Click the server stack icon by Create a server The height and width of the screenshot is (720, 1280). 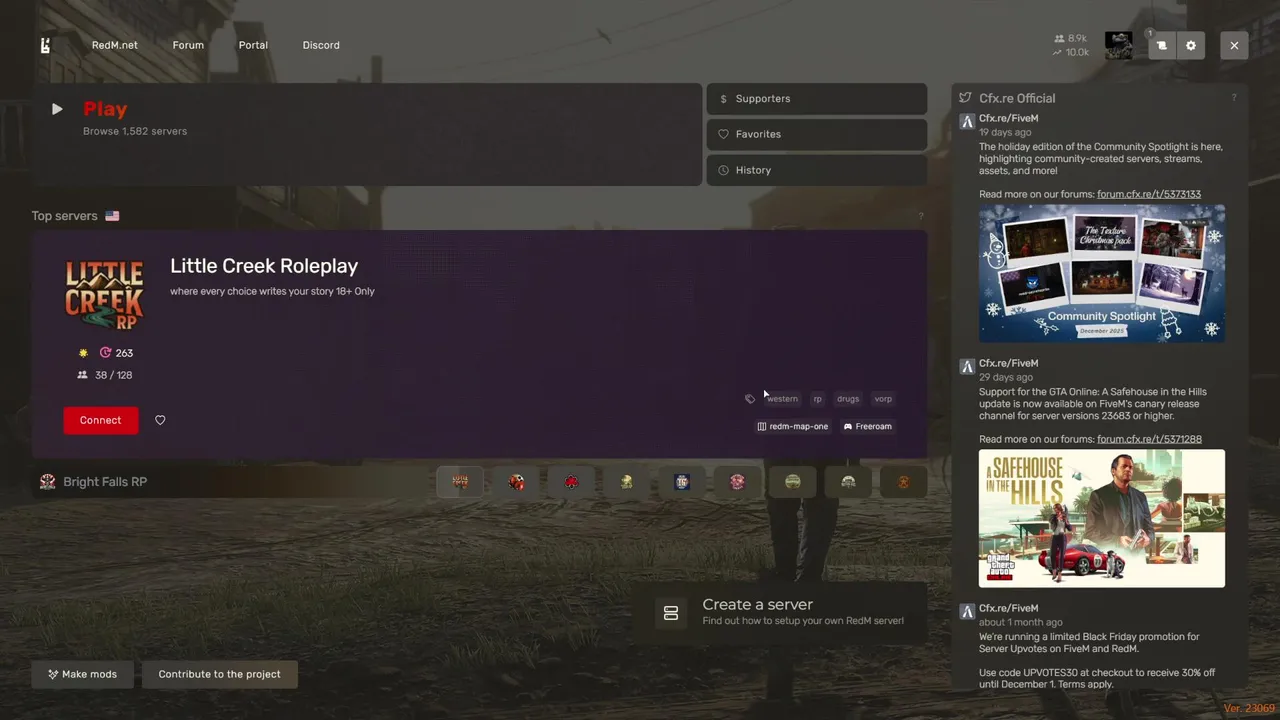click(671, 613)
